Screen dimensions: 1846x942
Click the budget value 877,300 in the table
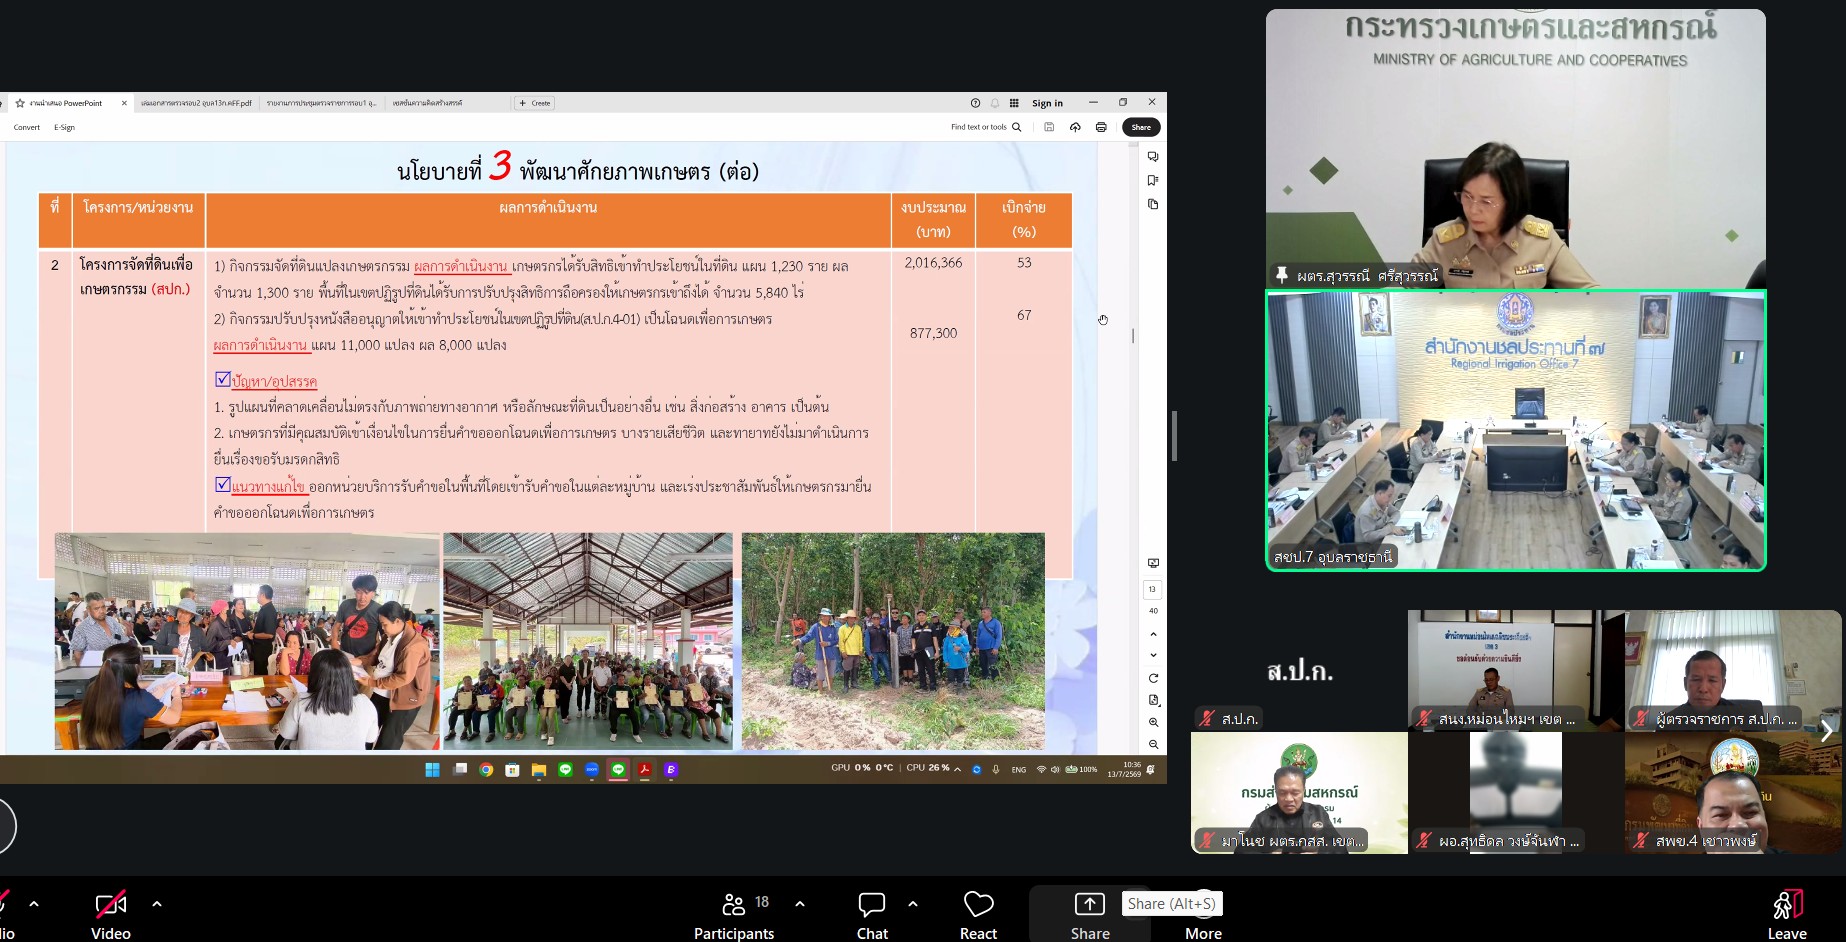click(x=933, y=333)
